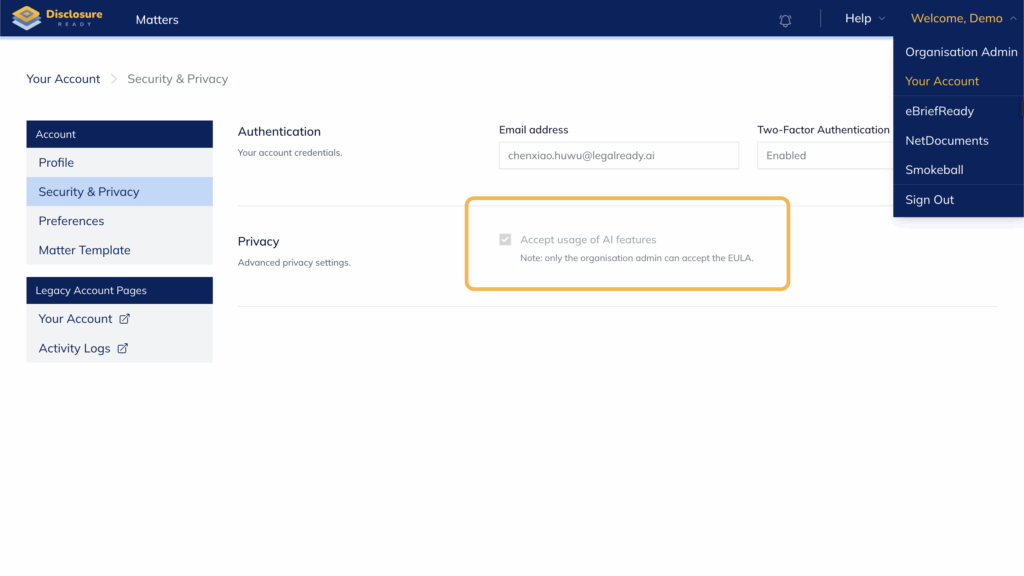Choose Smokeball in the user menu

(934, 170)
